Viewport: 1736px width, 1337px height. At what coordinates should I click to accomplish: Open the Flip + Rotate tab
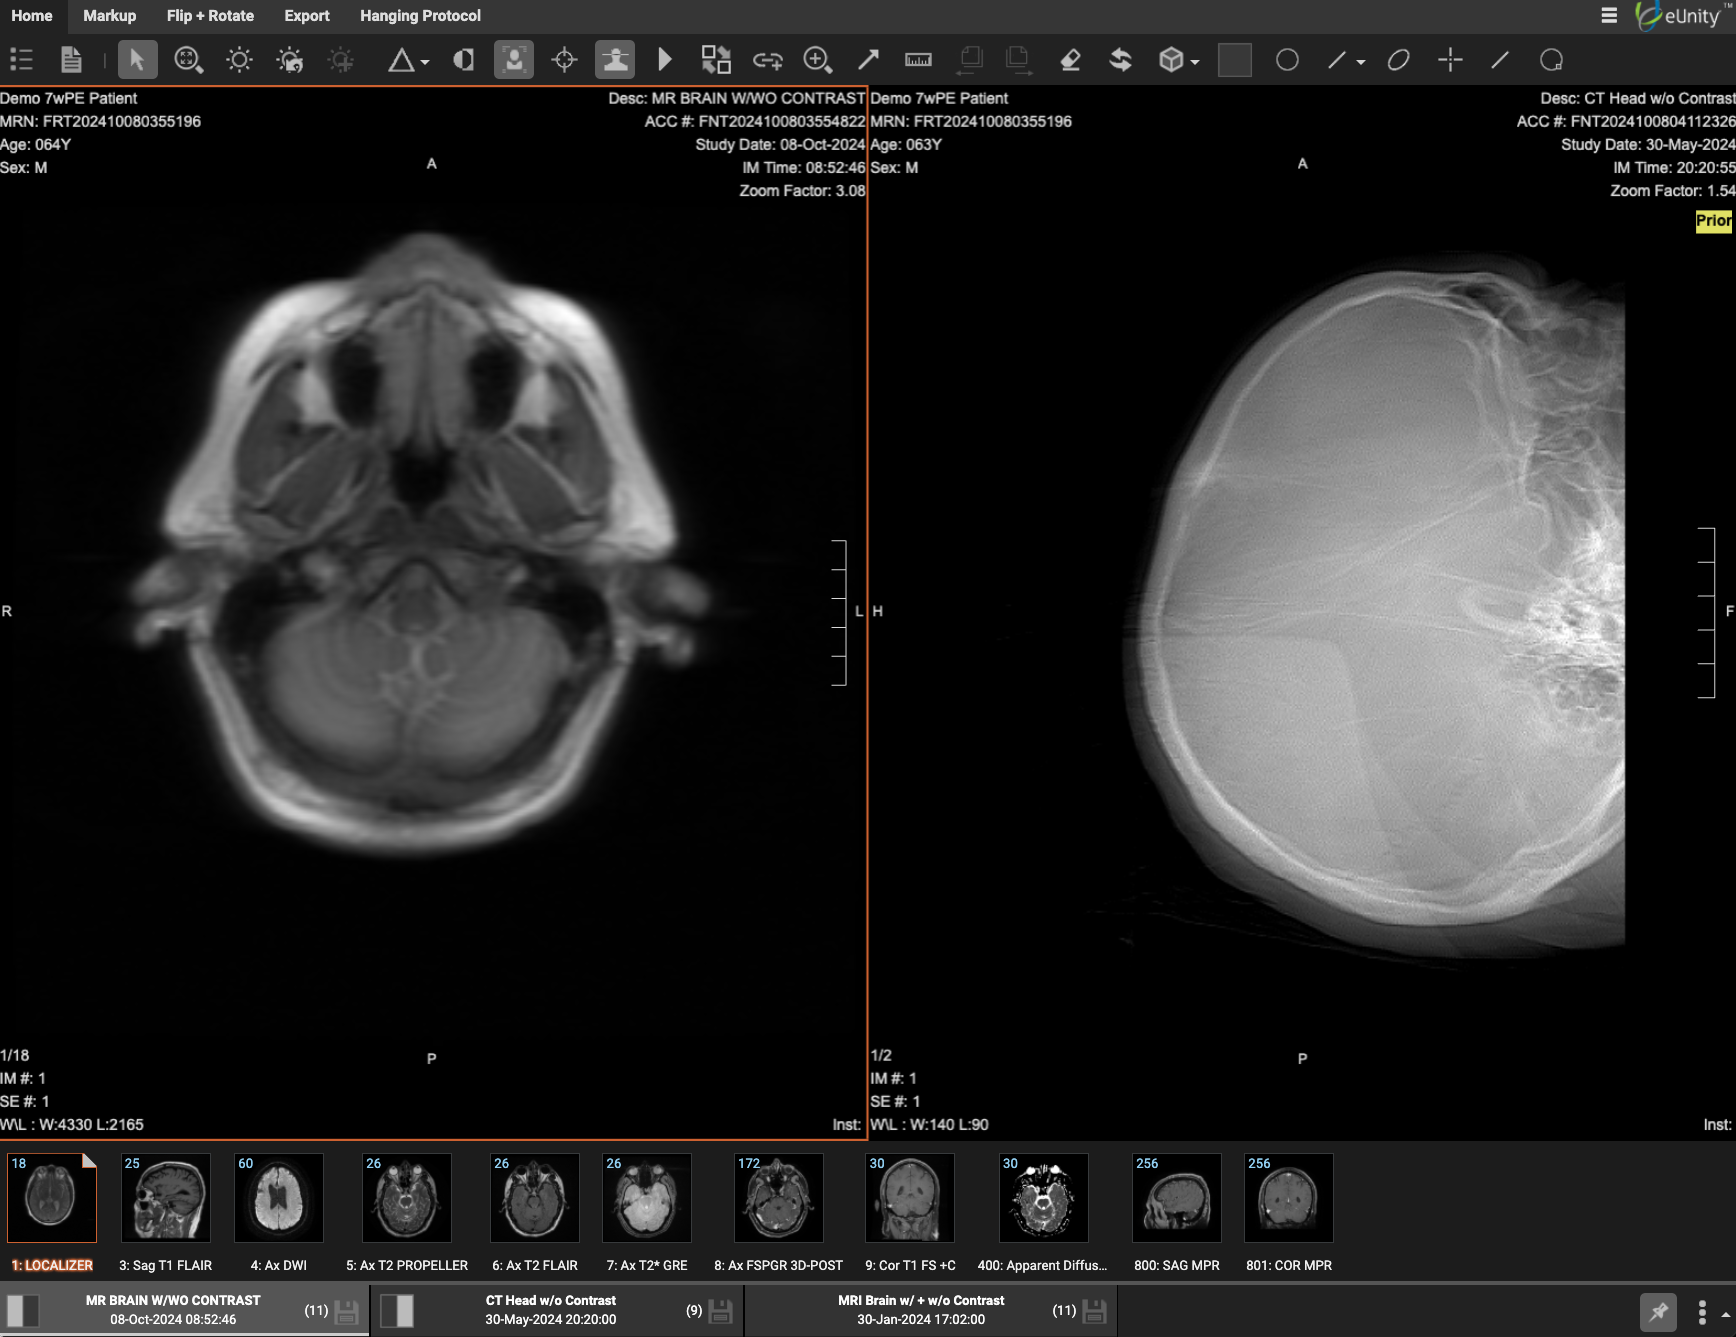pos(210,16)
